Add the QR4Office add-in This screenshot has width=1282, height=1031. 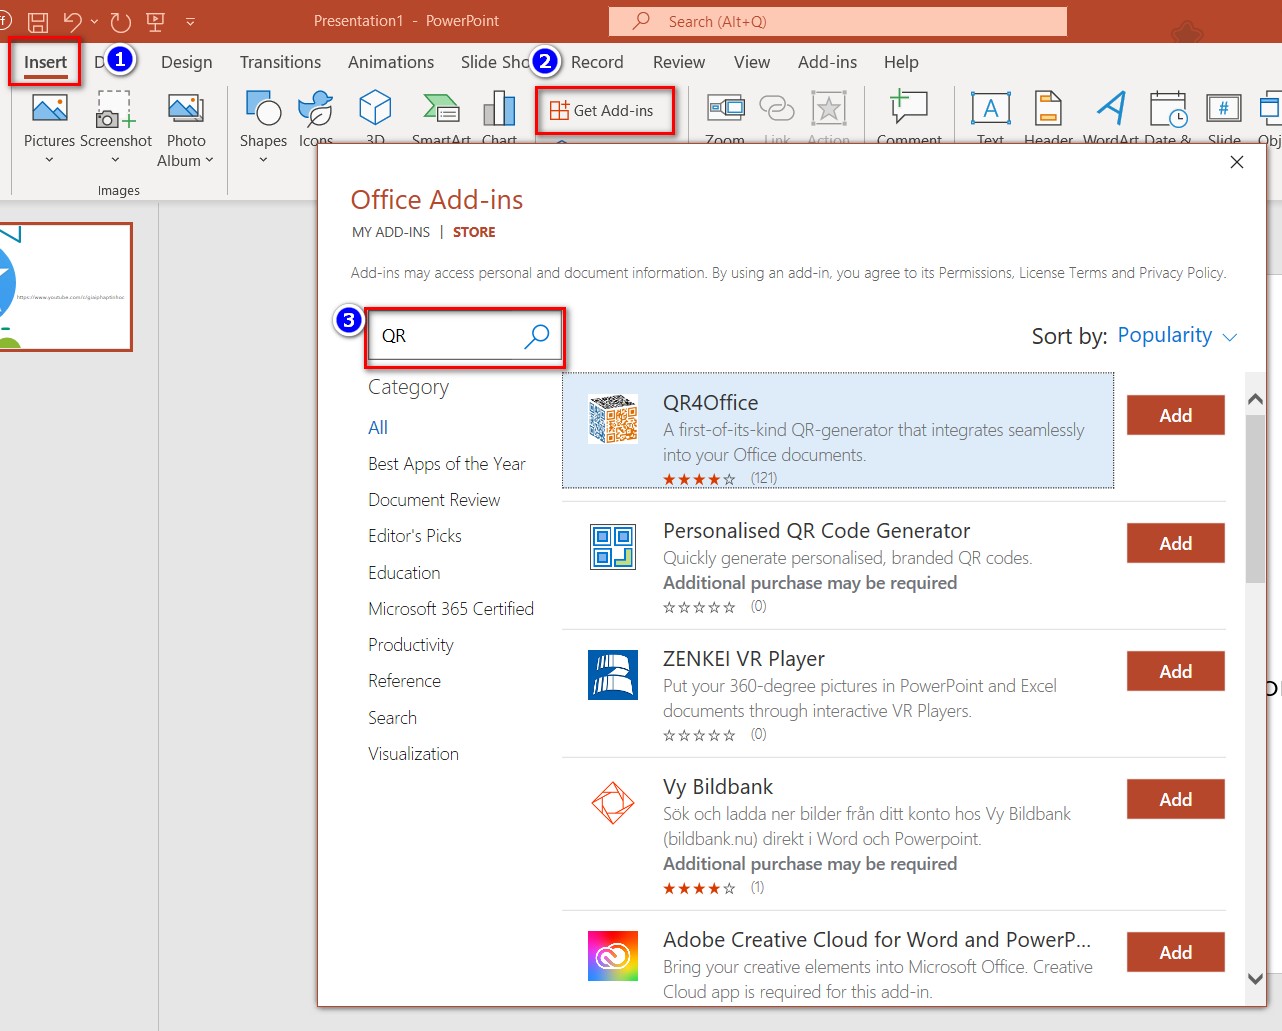tap(1175, 415)
